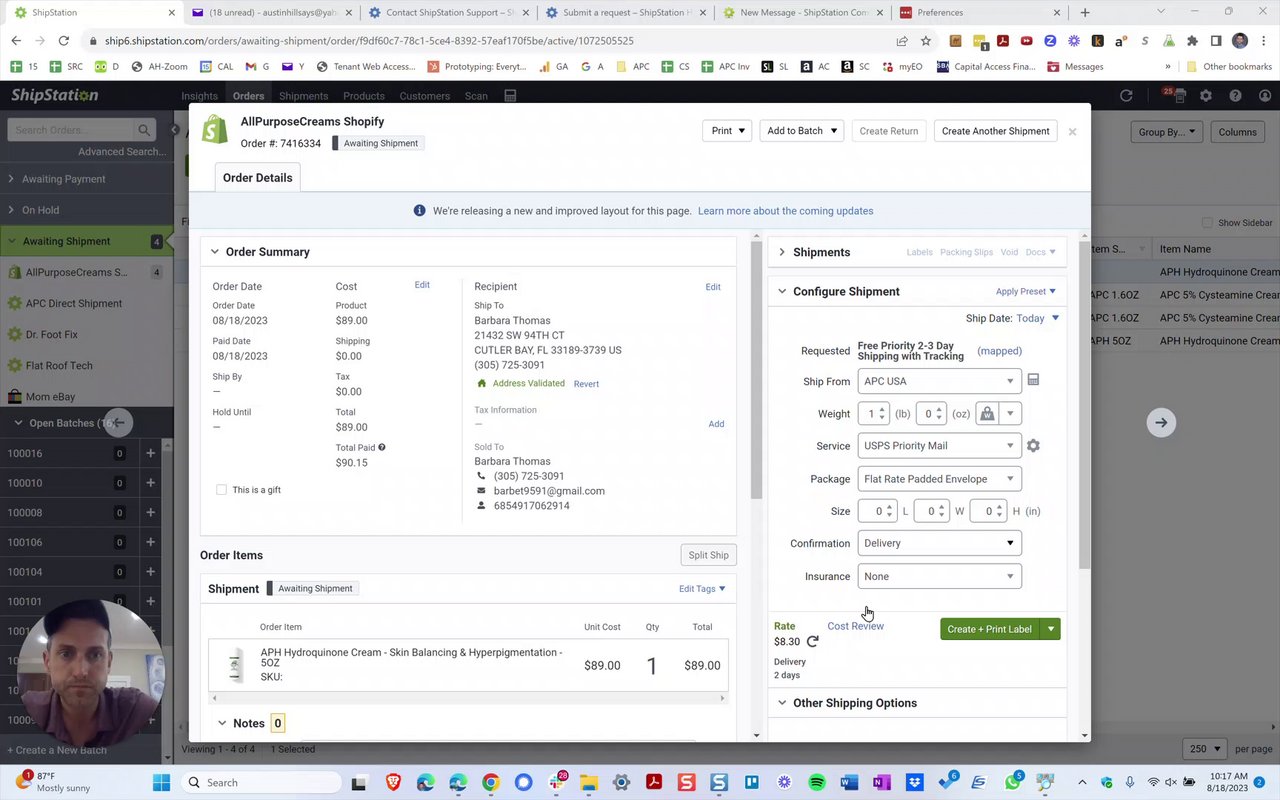Click the weight scale icon button
The image size is (1280, 800).
(987, 414)
